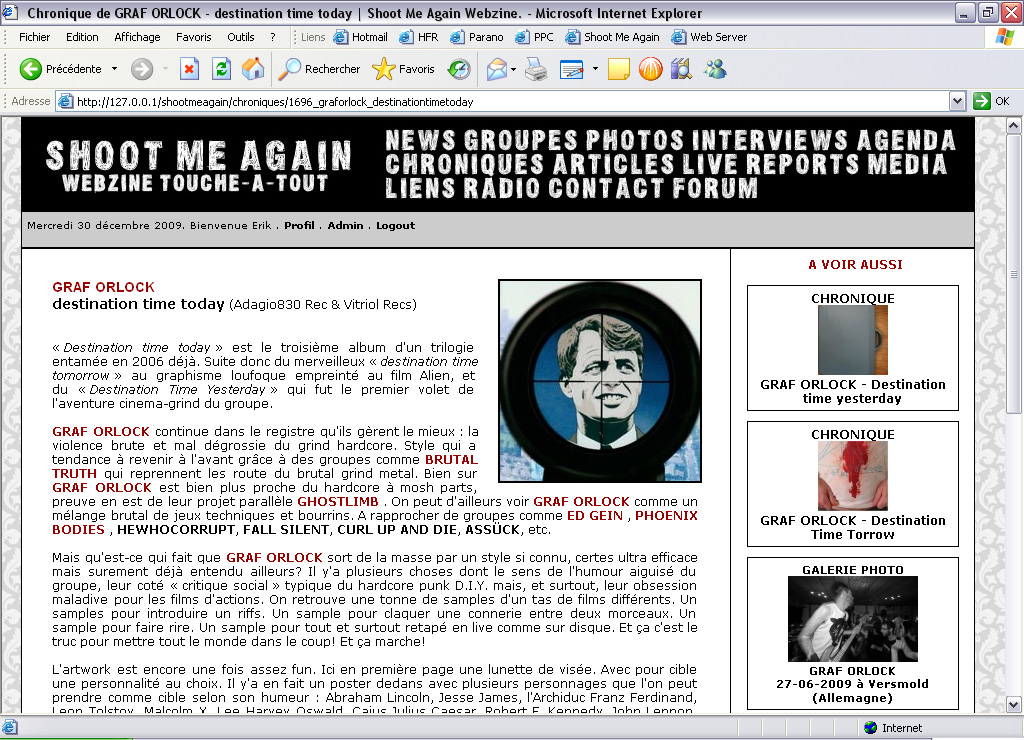
Task: Stop page loading with red X
Action: pyautogui.click(x=189, y=69)
